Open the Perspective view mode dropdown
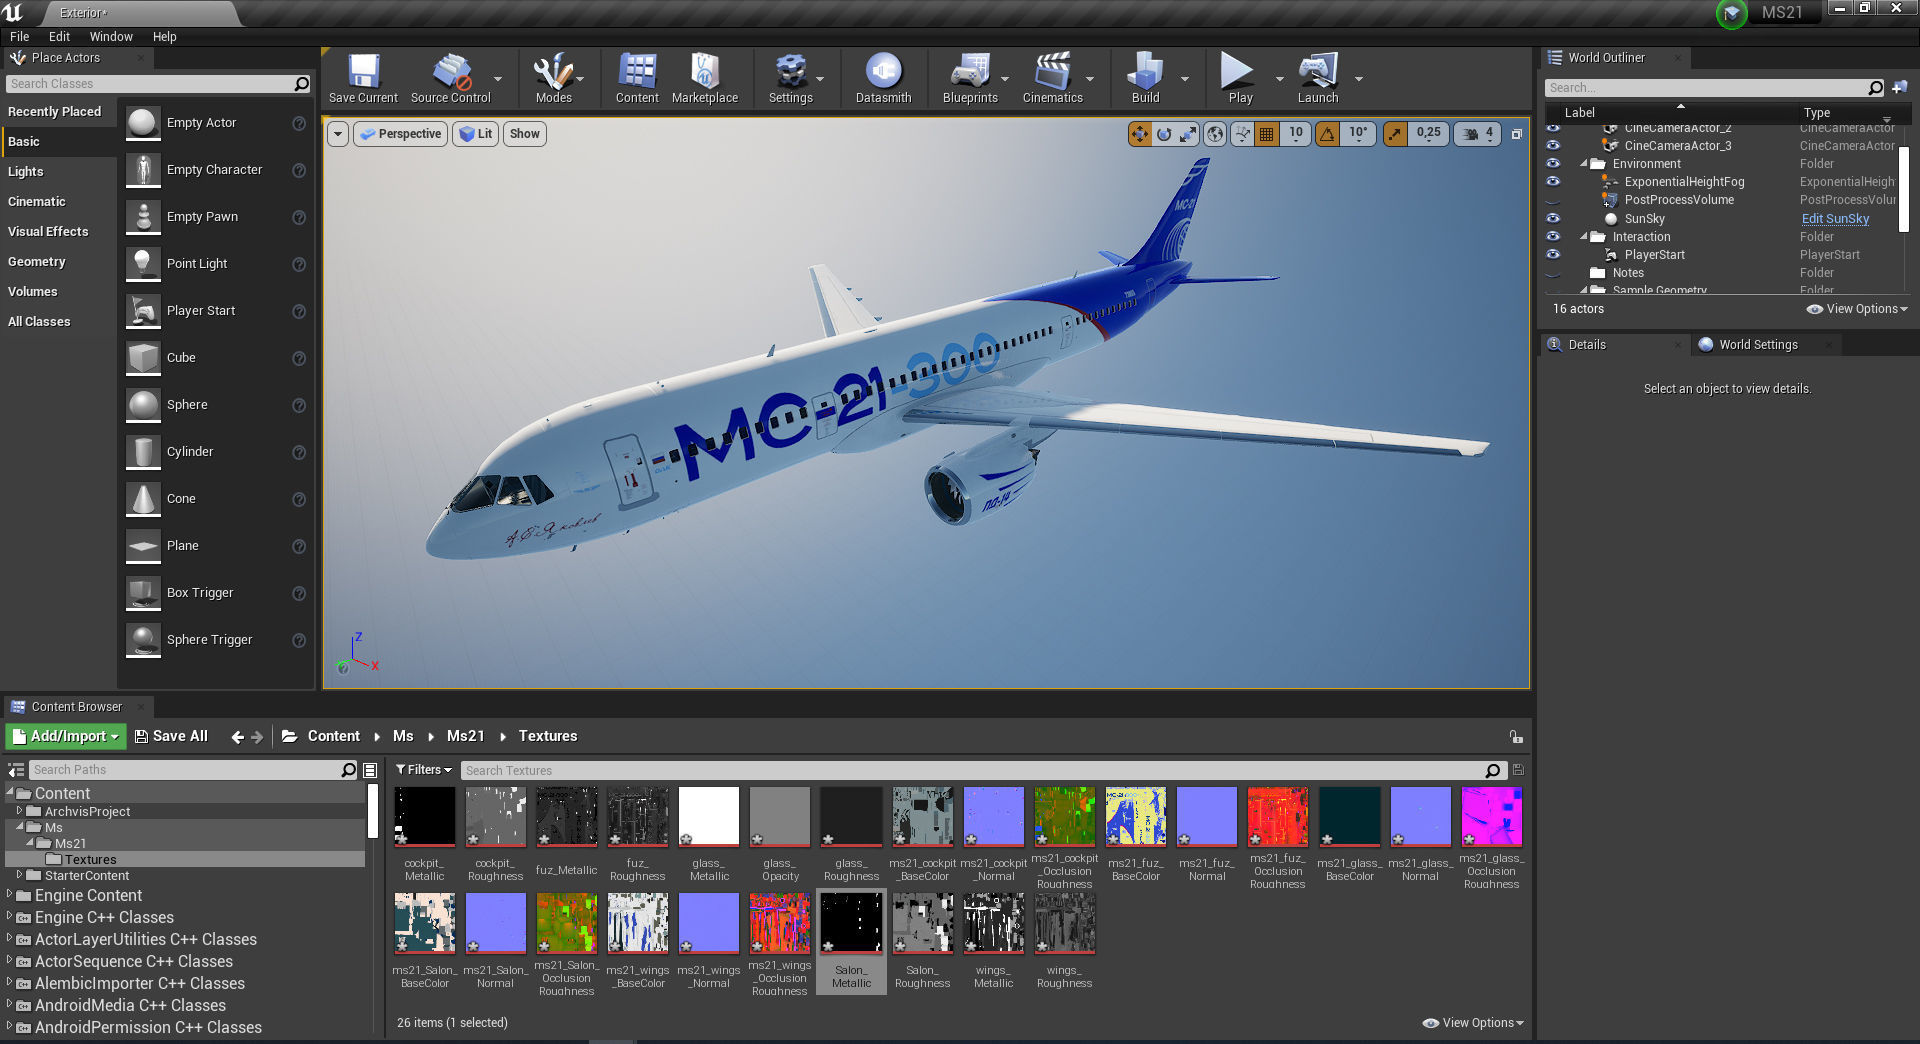 (x=400, y=134)
